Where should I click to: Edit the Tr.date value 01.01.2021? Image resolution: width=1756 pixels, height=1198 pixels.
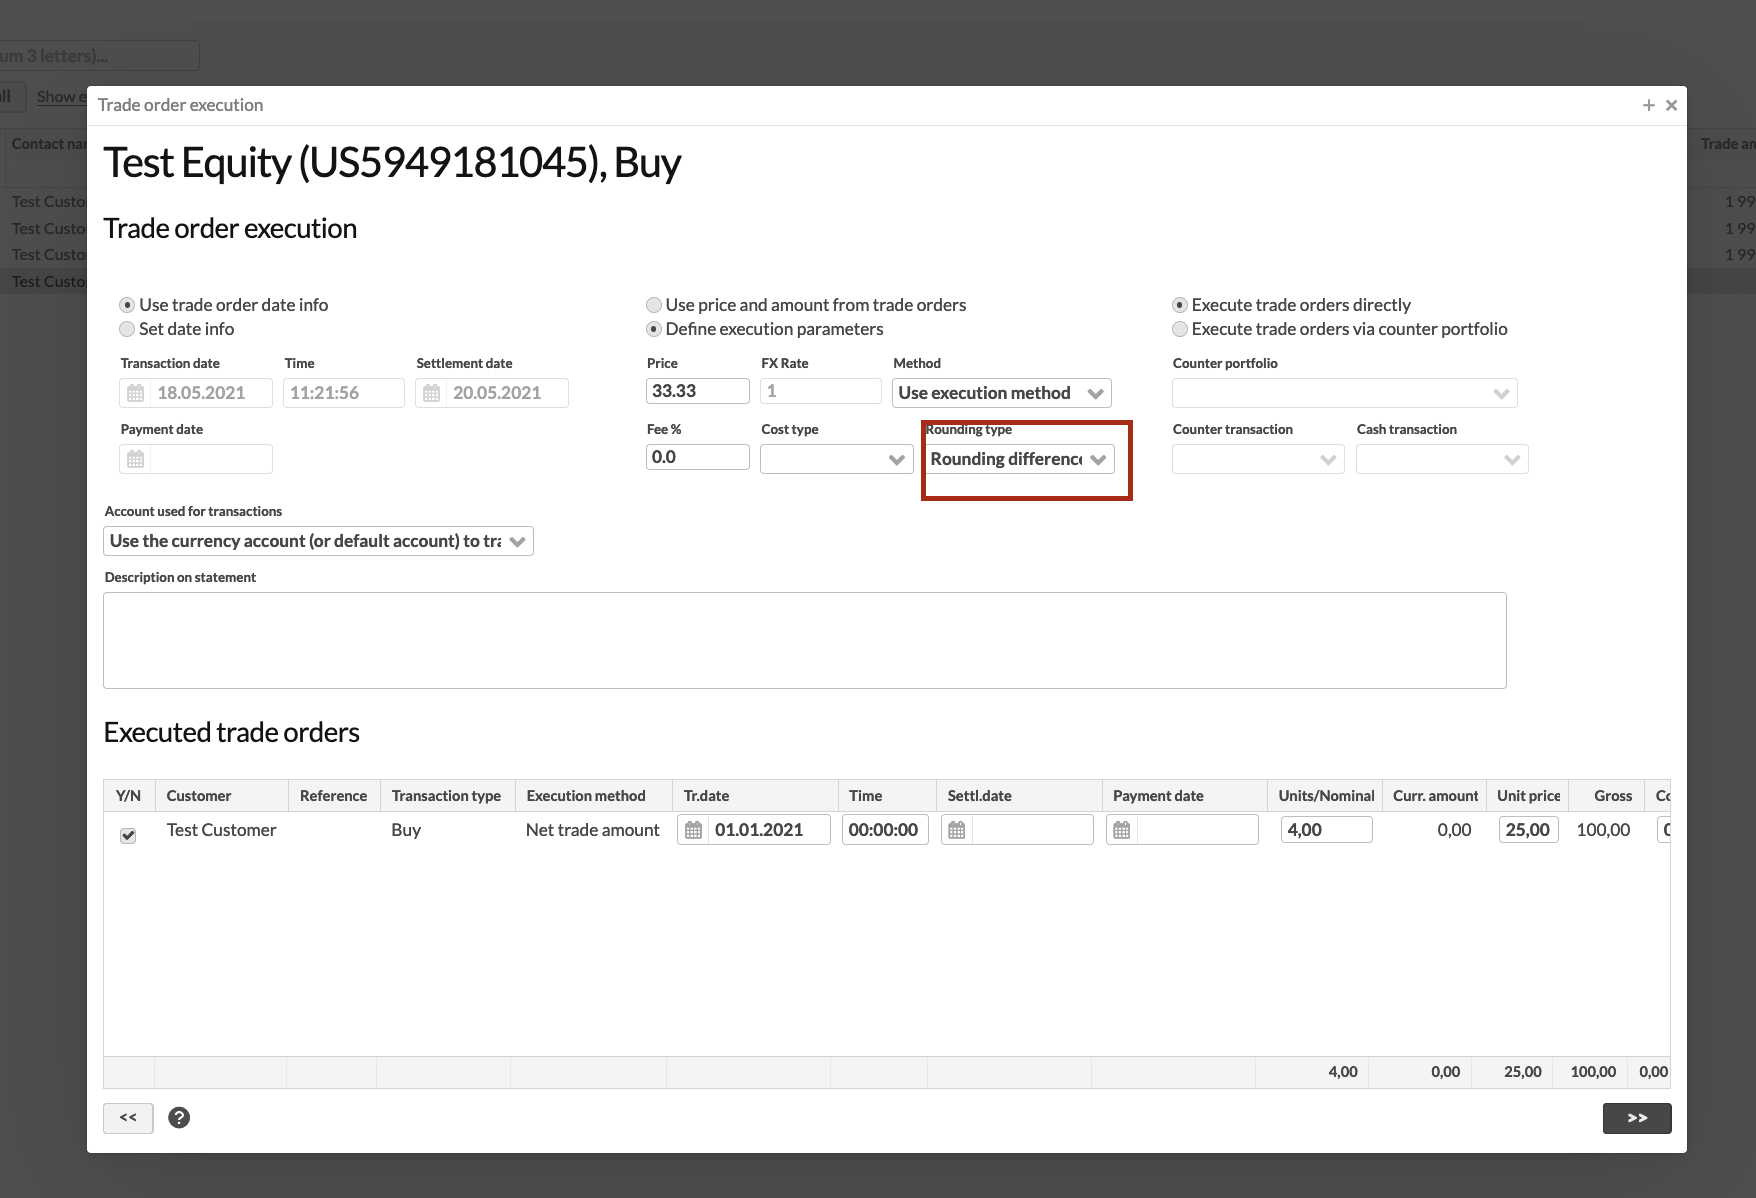pyautogui.click(x=768, y=830)
